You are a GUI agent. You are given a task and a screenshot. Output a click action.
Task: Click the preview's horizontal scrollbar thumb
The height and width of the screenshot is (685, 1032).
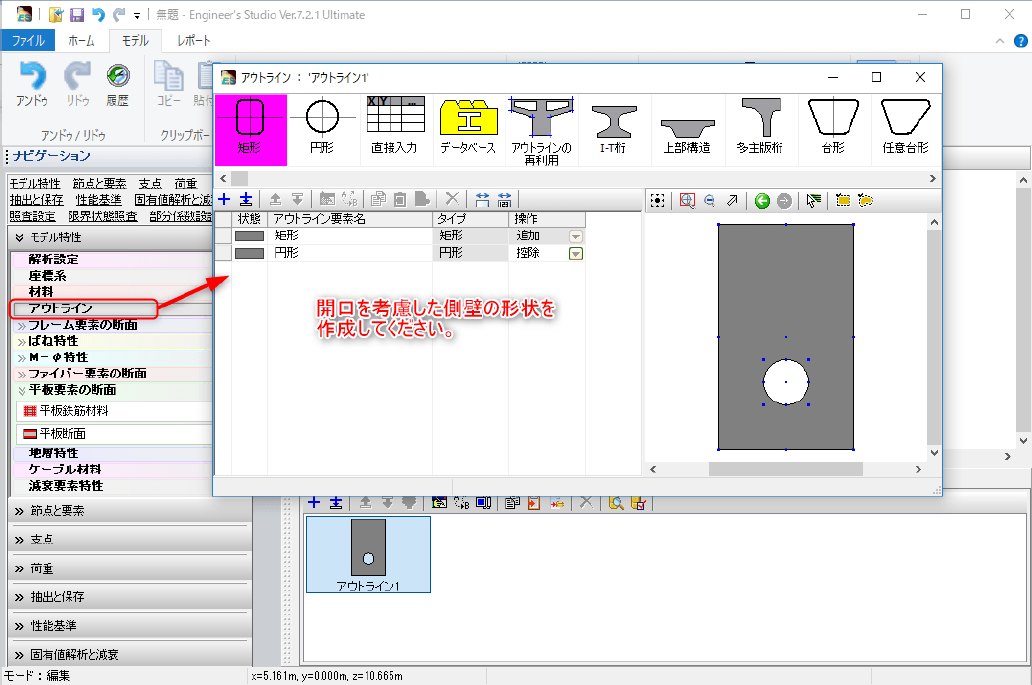pos(786,469)
